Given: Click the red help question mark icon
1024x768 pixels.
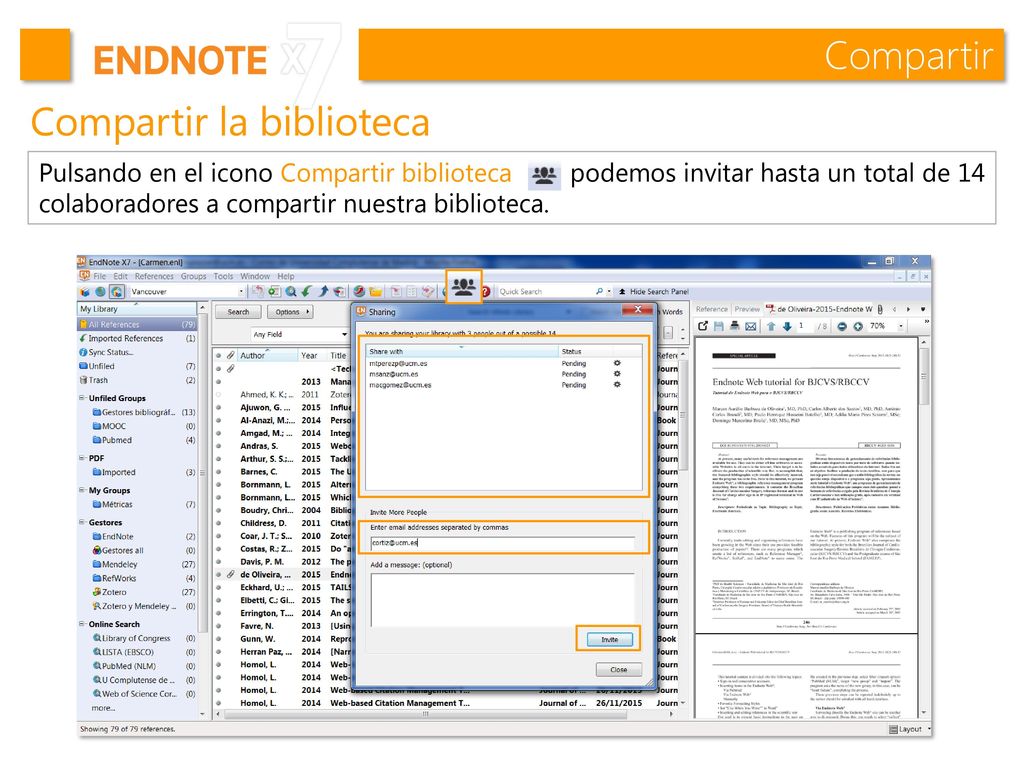Looking at the screenshot, I should [x=485, y=292].
